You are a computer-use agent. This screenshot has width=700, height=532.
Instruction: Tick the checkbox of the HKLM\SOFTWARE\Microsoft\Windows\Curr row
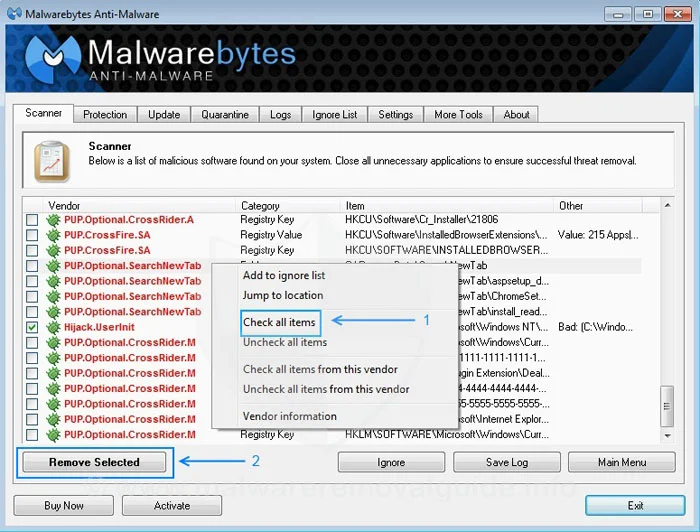[32, 435]
